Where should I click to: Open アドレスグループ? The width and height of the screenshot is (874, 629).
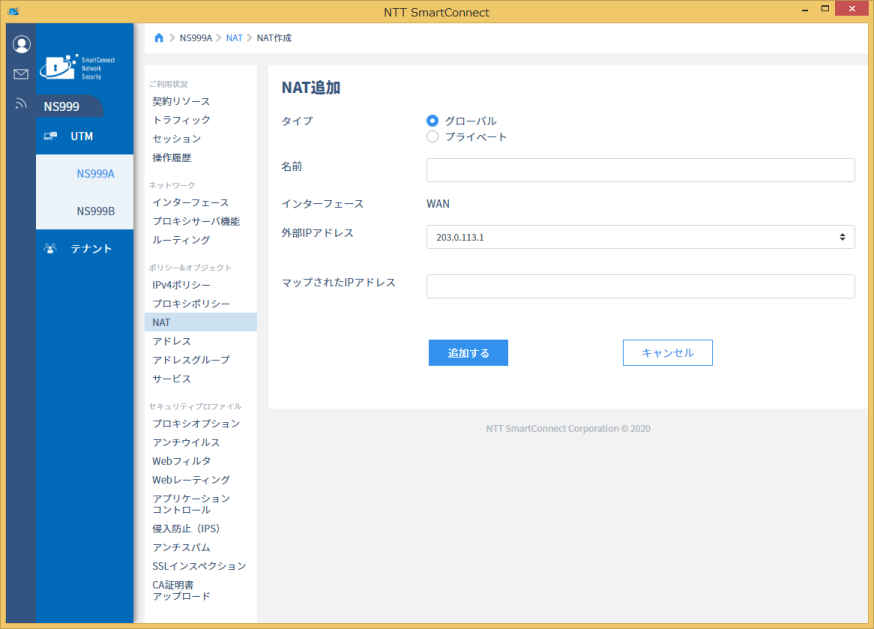(x=191, y=360)
